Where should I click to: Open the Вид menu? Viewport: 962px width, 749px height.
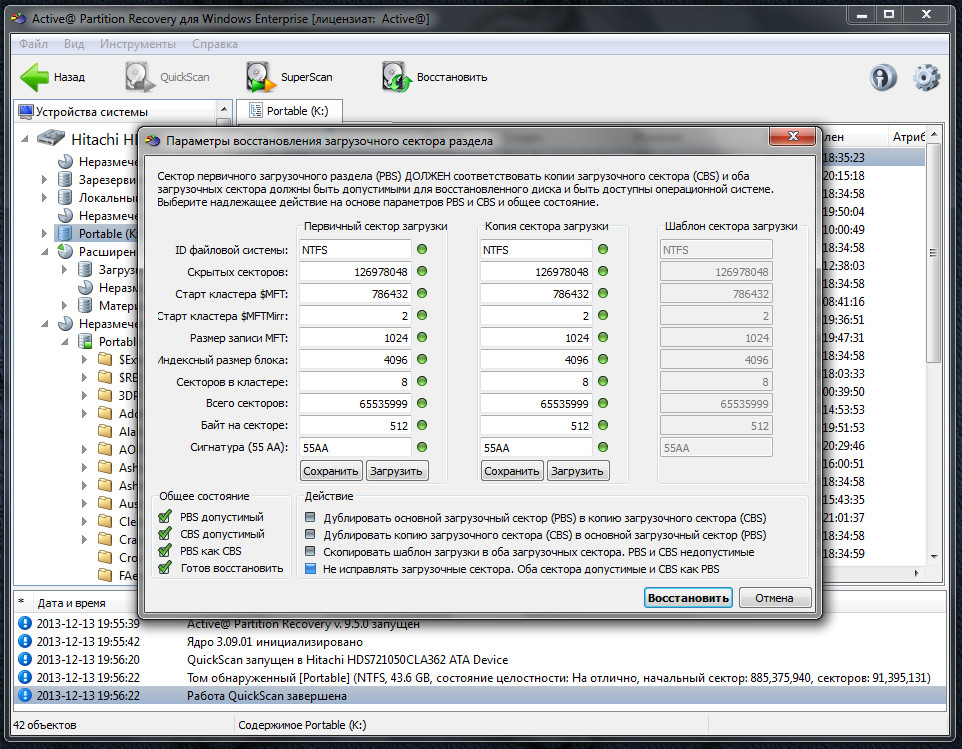pyautogui.click(x=74, y=44)
